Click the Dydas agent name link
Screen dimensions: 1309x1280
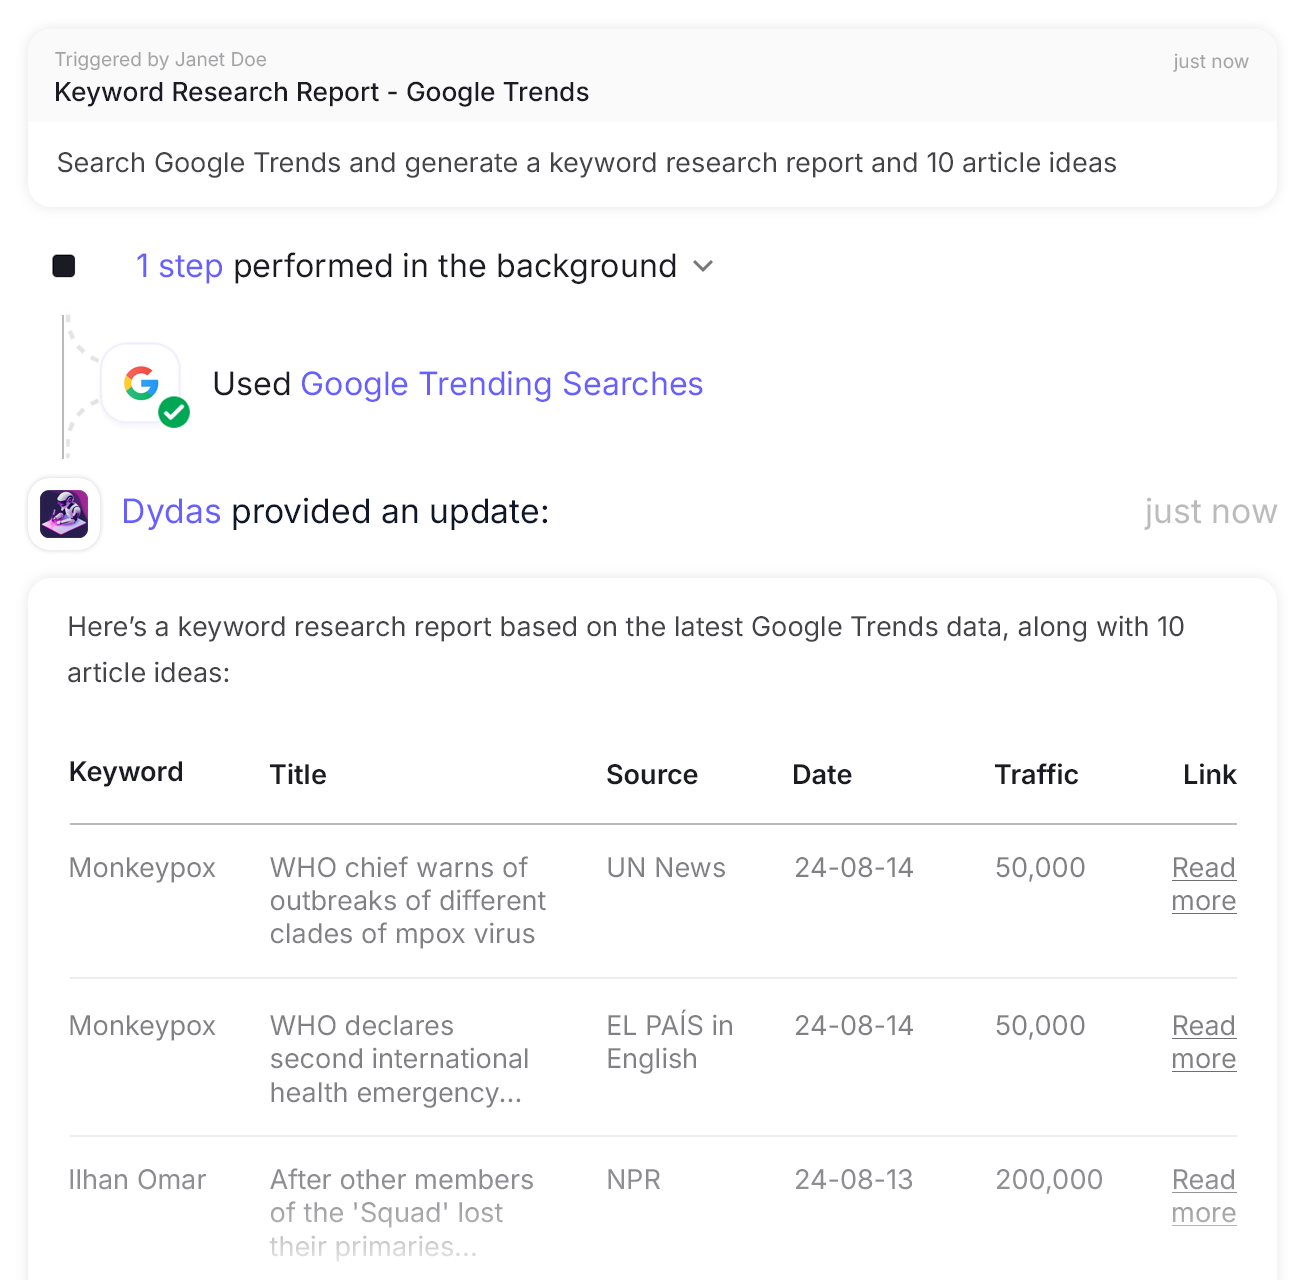171,512
